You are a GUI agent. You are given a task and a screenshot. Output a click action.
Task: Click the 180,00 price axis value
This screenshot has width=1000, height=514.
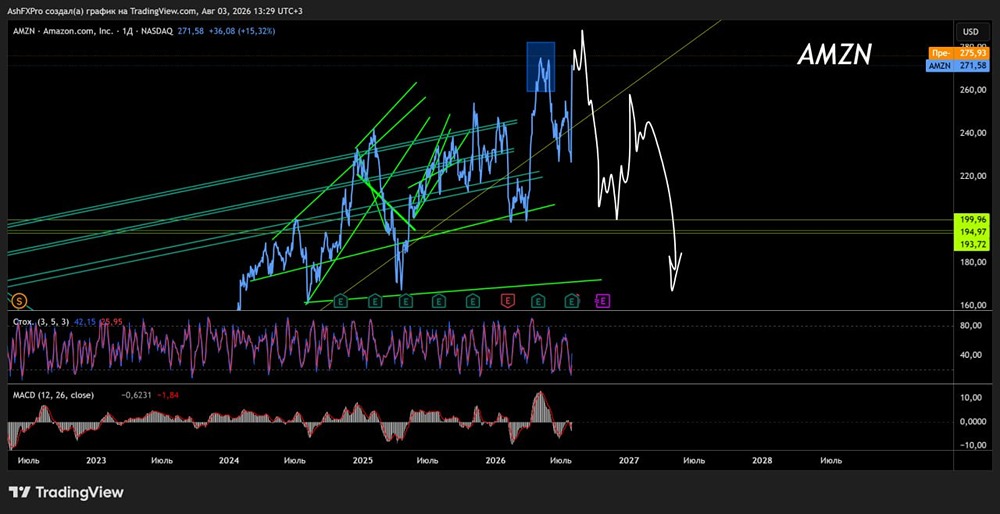(971, 262)
